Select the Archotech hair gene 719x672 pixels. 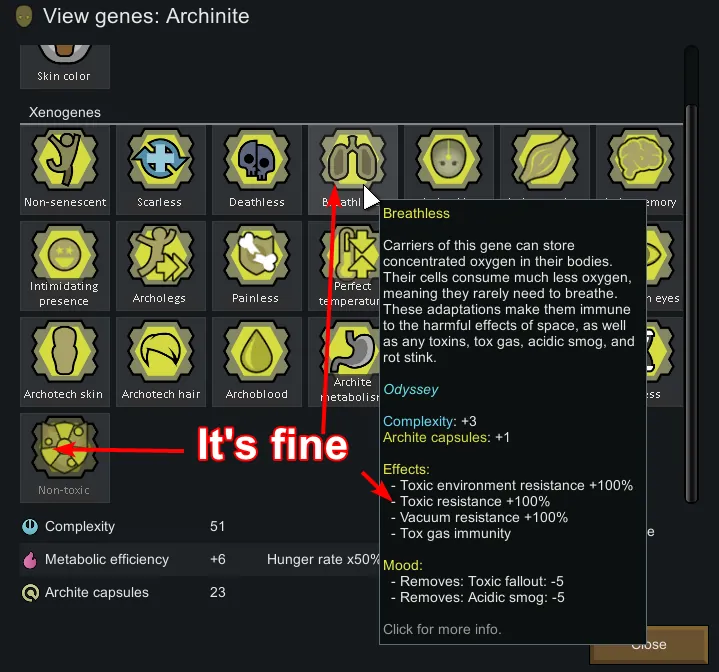[x=160, y=362]
